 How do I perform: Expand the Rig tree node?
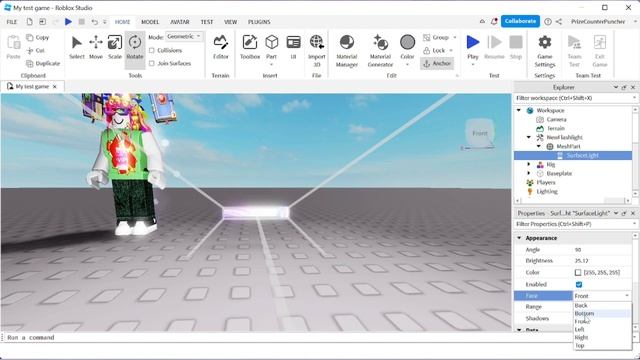click(529, 164)
